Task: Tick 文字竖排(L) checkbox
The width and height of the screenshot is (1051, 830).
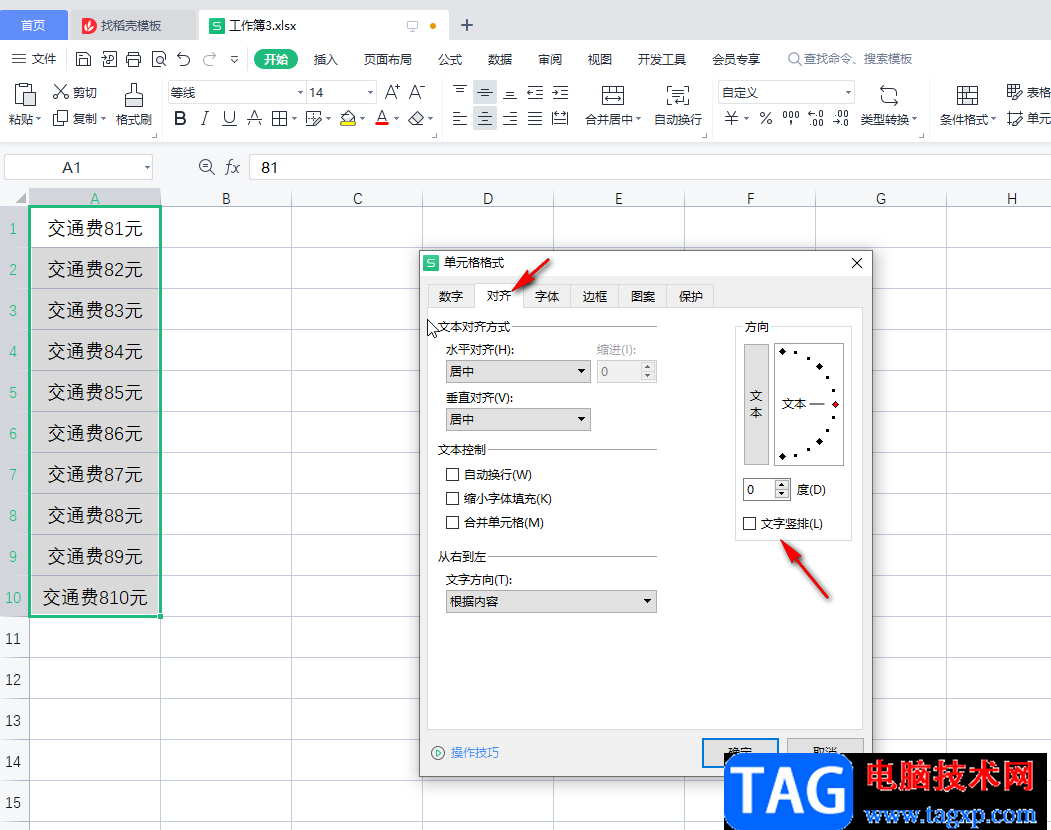Action: point(749,524)
